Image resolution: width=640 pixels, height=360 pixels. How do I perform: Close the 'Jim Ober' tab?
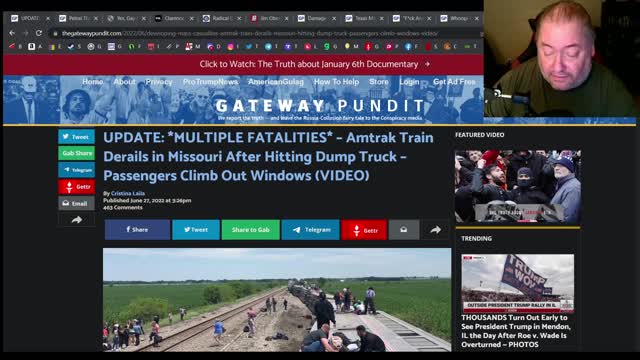pos(287,18)
